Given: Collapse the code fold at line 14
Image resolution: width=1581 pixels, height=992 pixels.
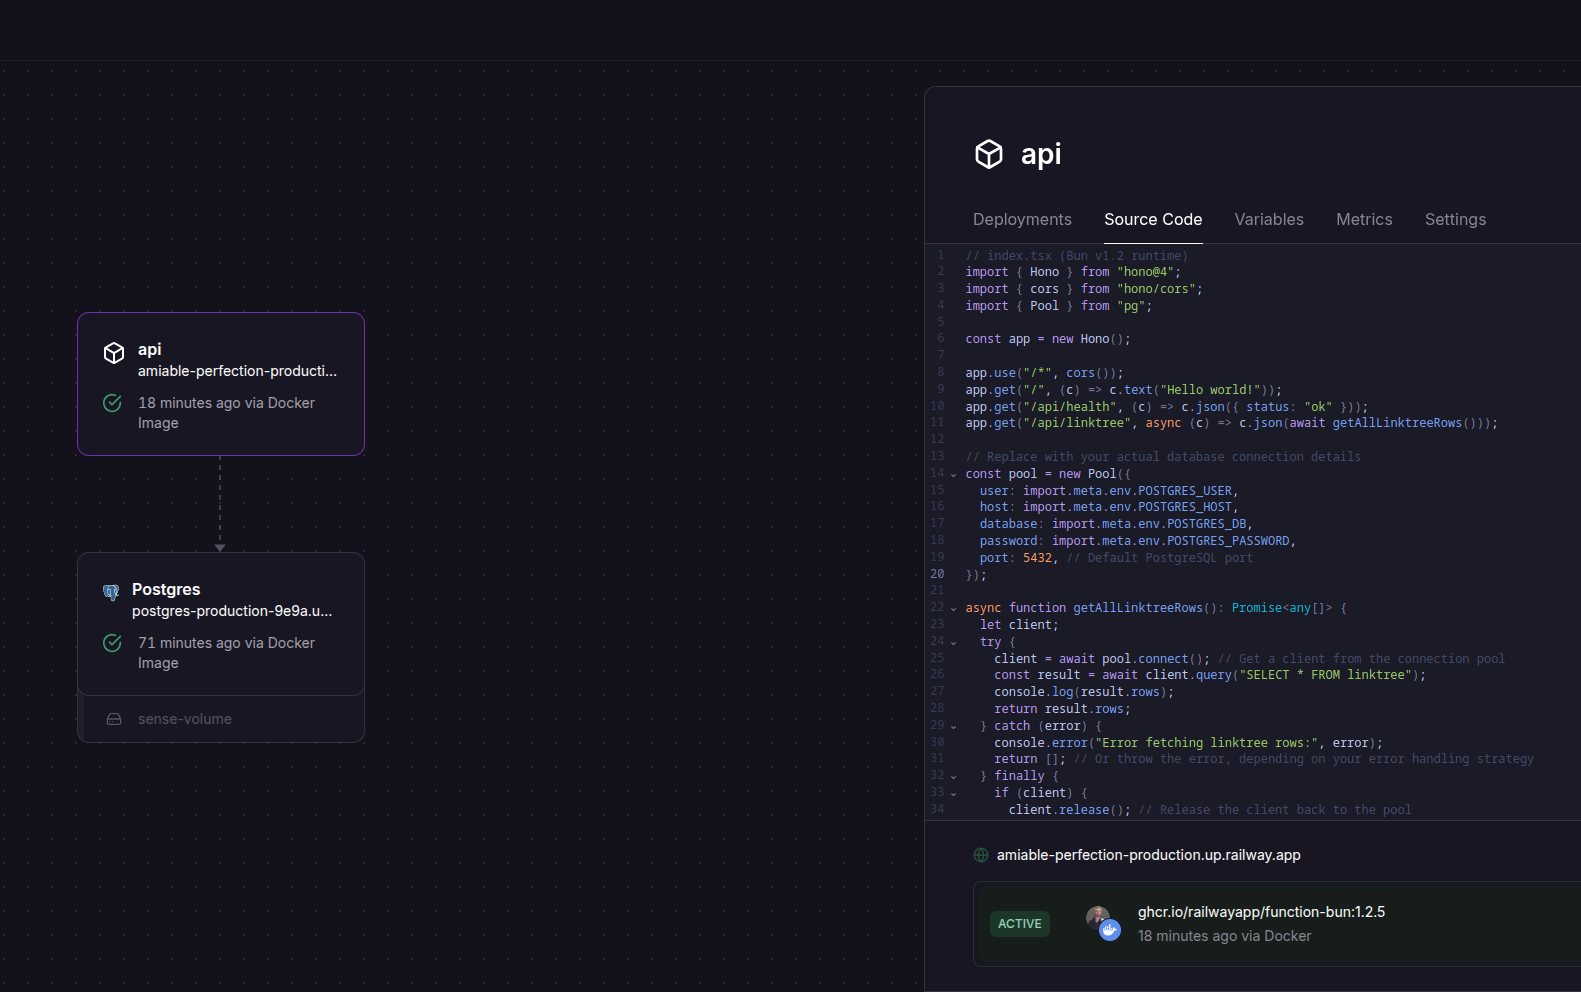Looking at the screenshot, I should pyautogui.click(x=954, y=474).
